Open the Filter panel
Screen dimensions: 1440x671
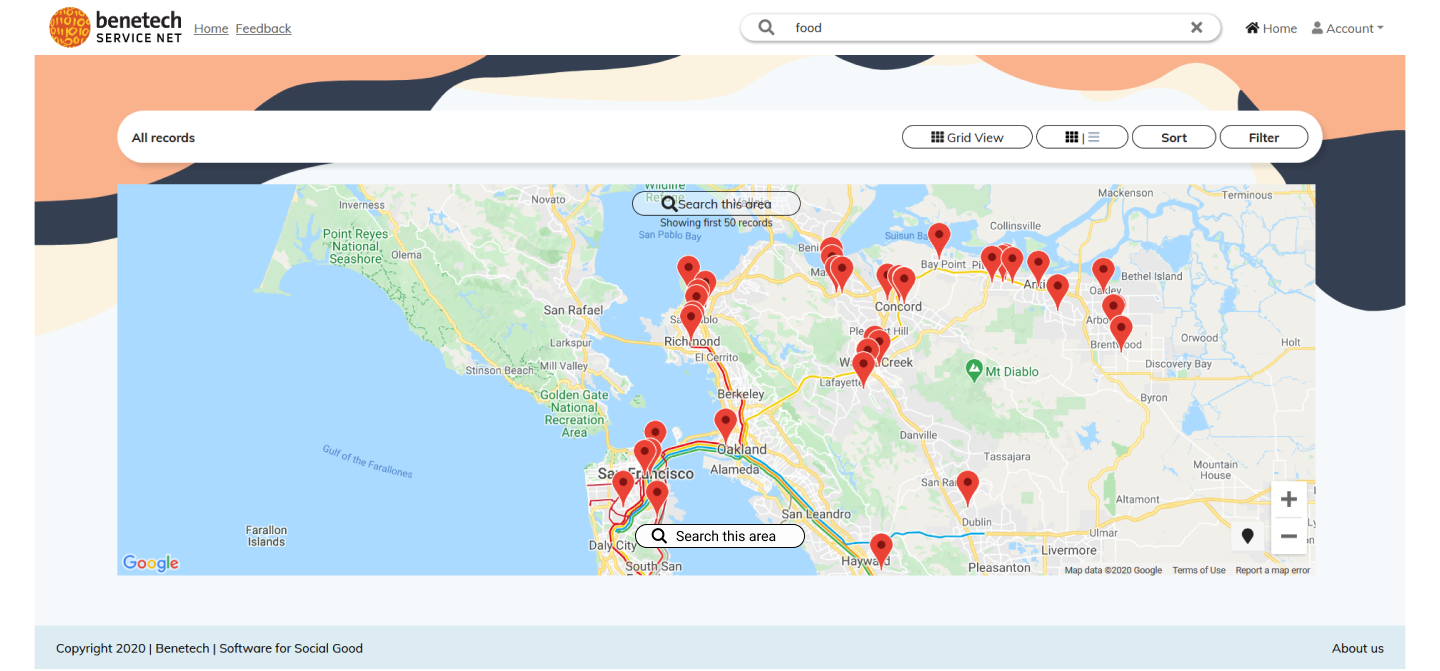(x=1264, y=137)
